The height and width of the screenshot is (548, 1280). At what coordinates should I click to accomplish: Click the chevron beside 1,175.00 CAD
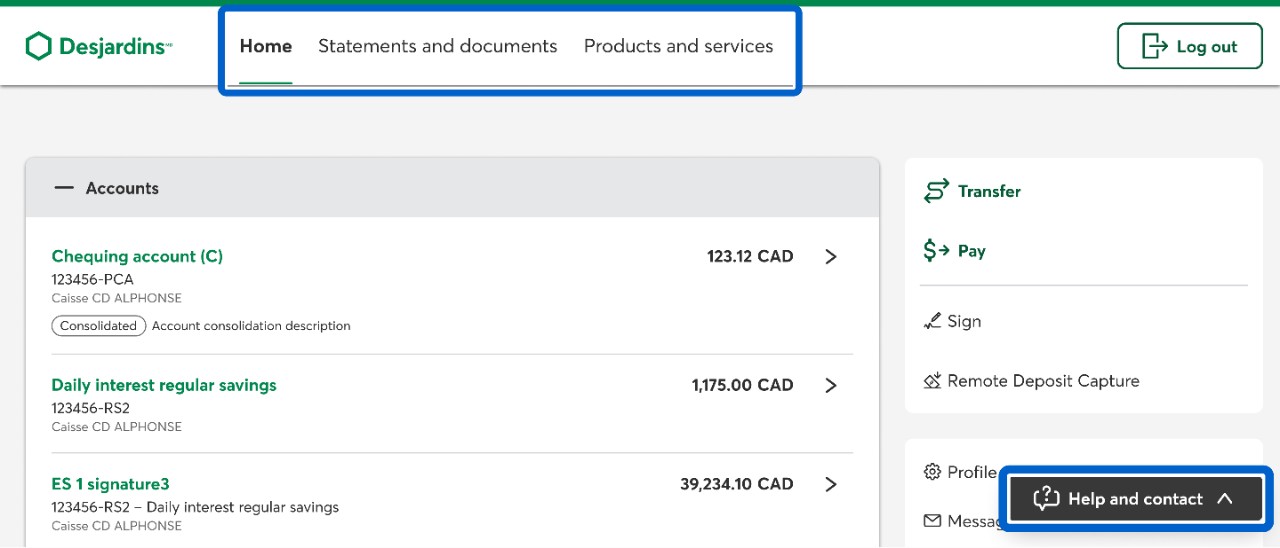click(x=830, y=385)
